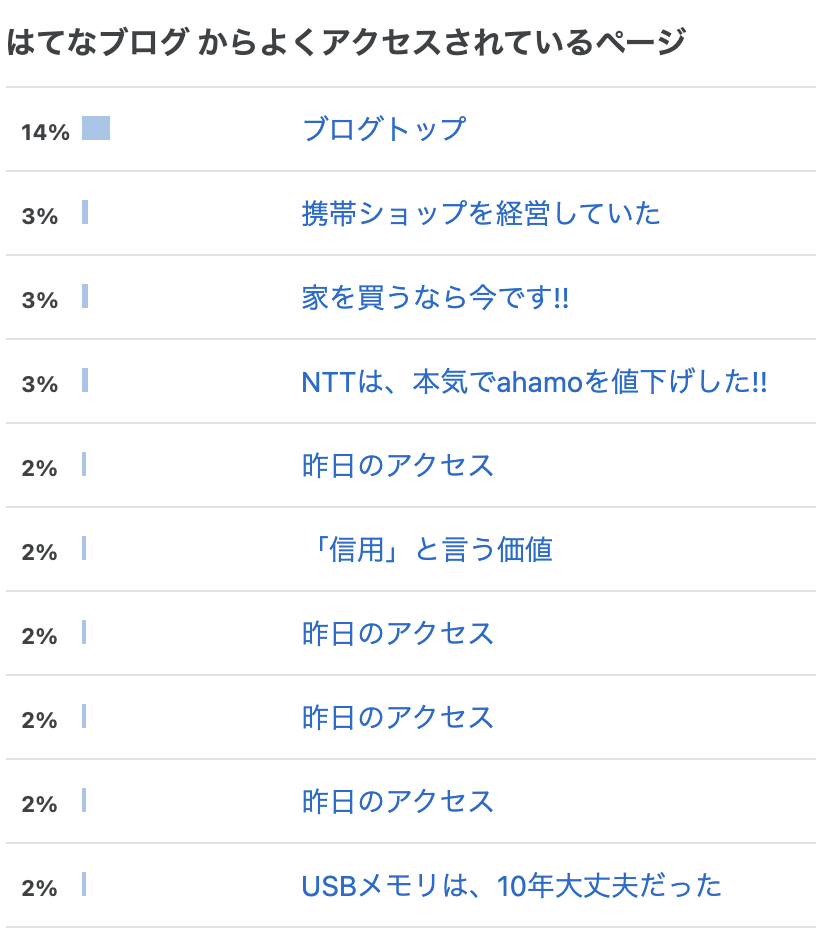Open NTTは、本気でahamoを値下げした!! article
This screenshot has height=930, width=816.
[534, 382]
